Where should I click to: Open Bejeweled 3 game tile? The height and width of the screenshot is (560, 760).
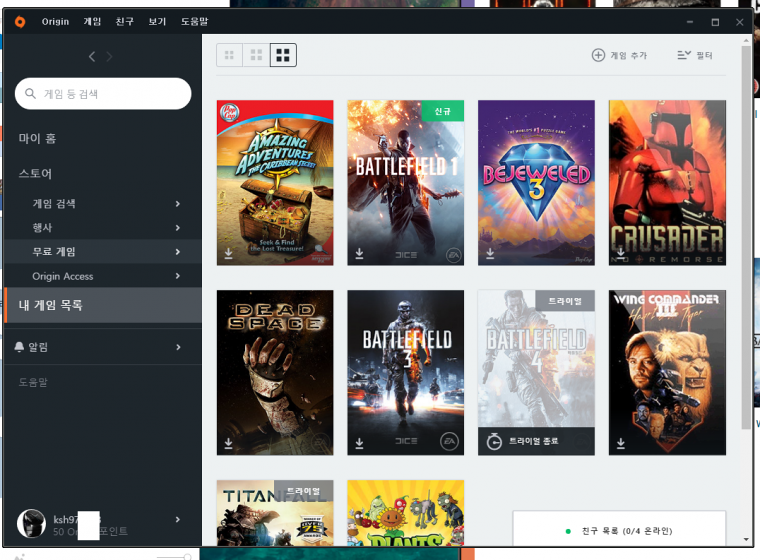coord(536,183)
